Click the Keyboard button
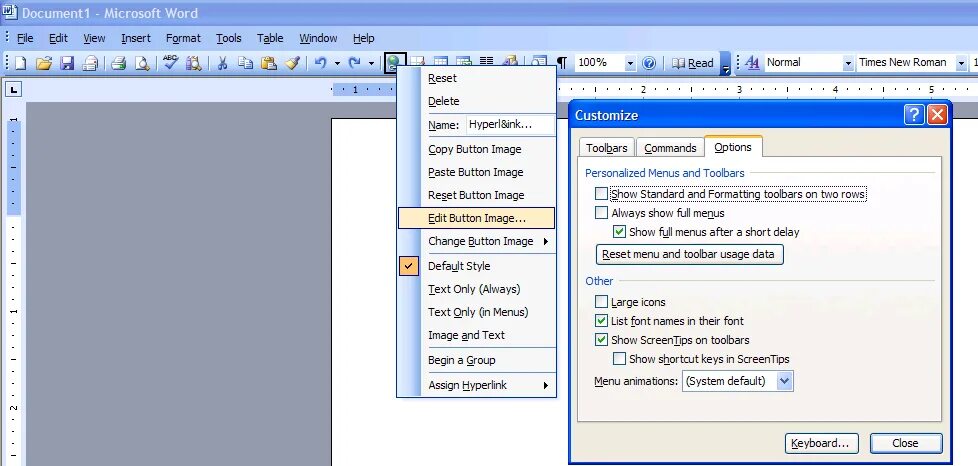978x466 pixels. pyautogui.click(x=821, y=443)
